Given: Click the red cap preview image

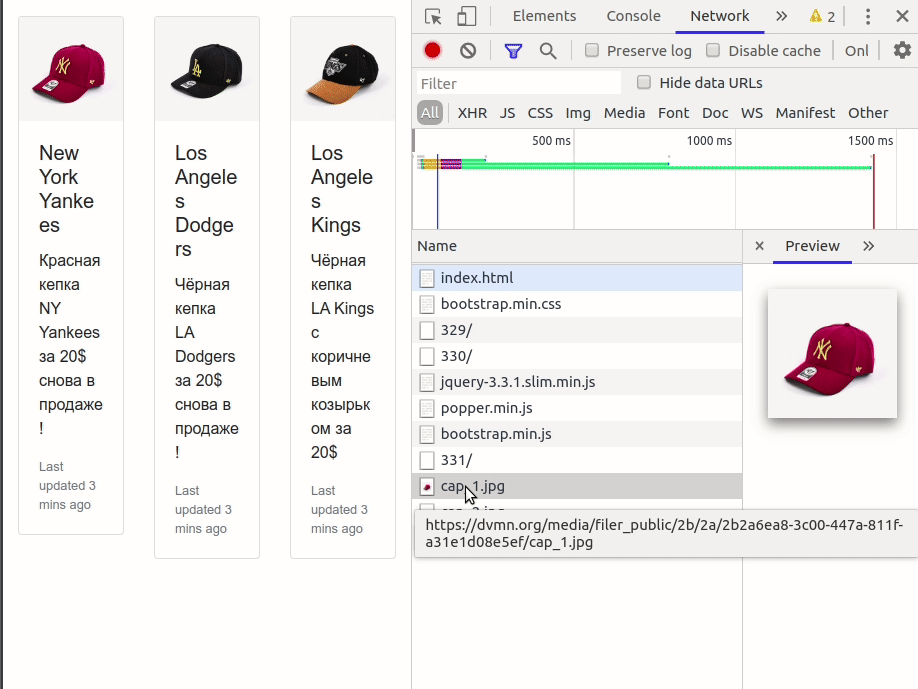Looking at the screenshot, I should coord(832,354).
